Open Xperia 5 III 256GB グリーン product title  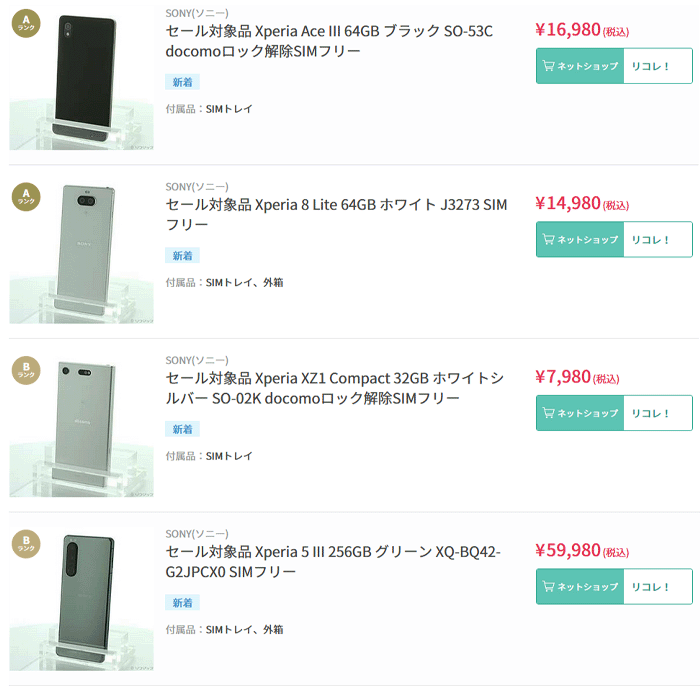(x=332, y=562)
